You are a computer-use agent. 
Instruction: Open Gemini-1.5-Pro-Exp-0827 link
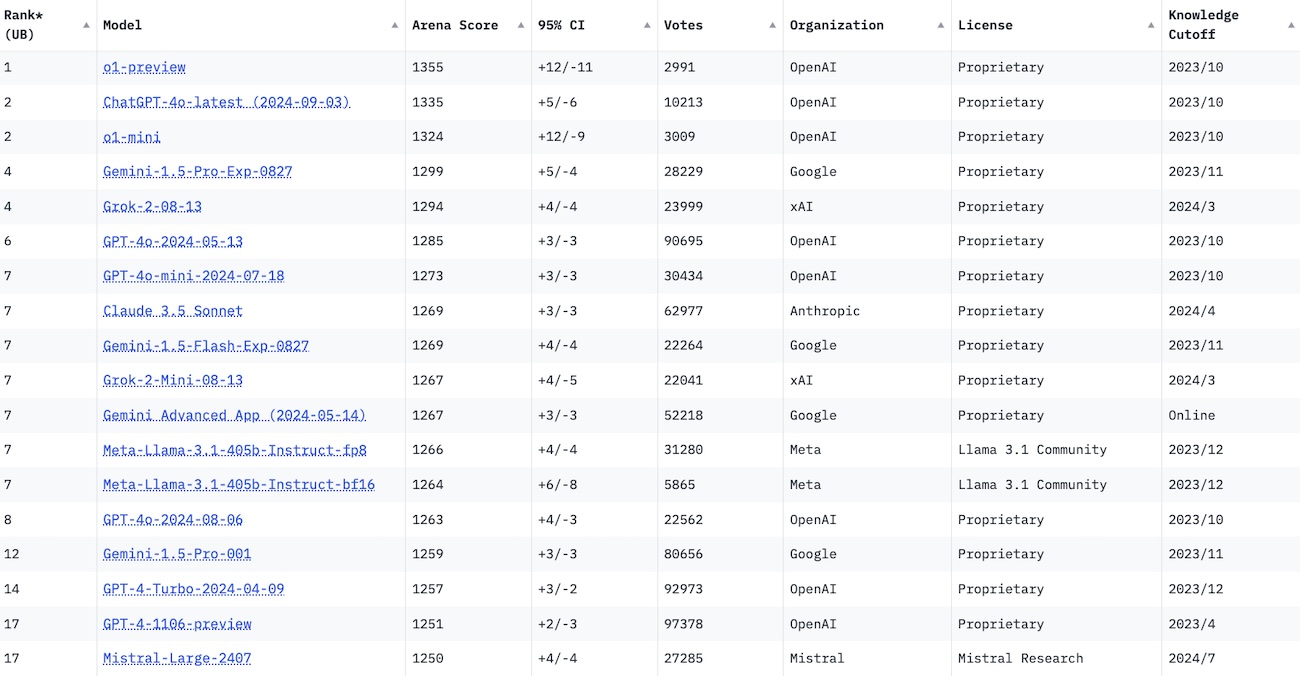tap(197, 172)
